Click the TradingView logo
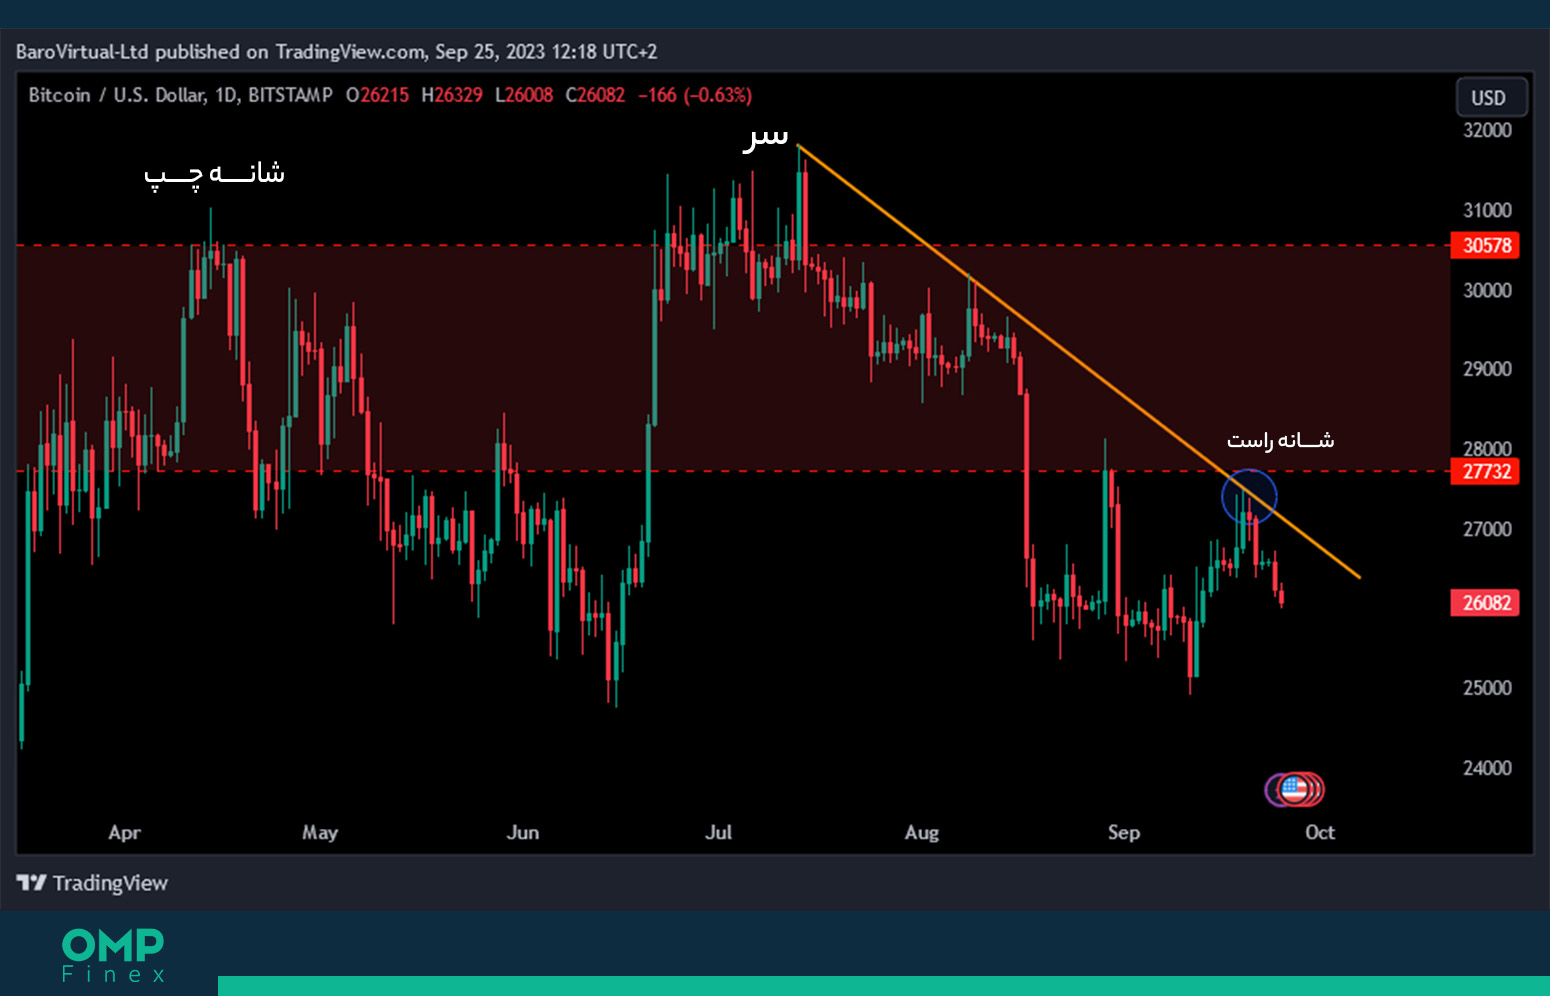Screen dimensions: 1550x996 (92, 883)
